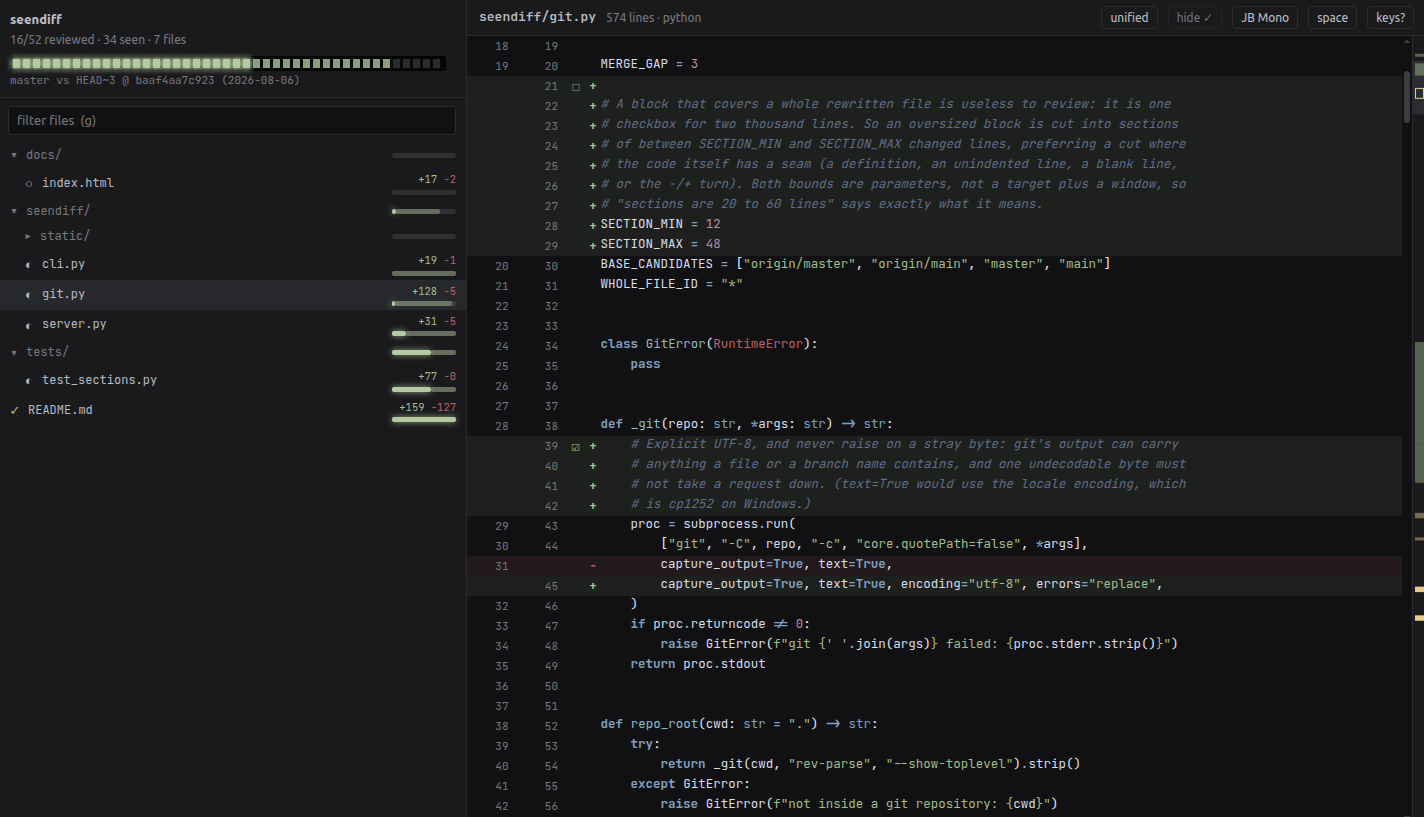Open the keys? shortcut help

tap(1390, 18)
